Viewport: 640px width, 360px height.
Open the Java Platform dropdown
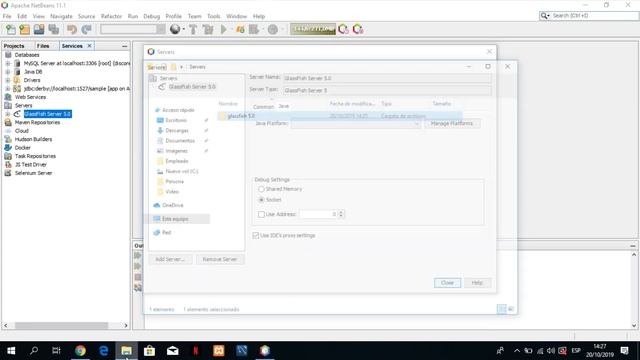tap(356, 124)
